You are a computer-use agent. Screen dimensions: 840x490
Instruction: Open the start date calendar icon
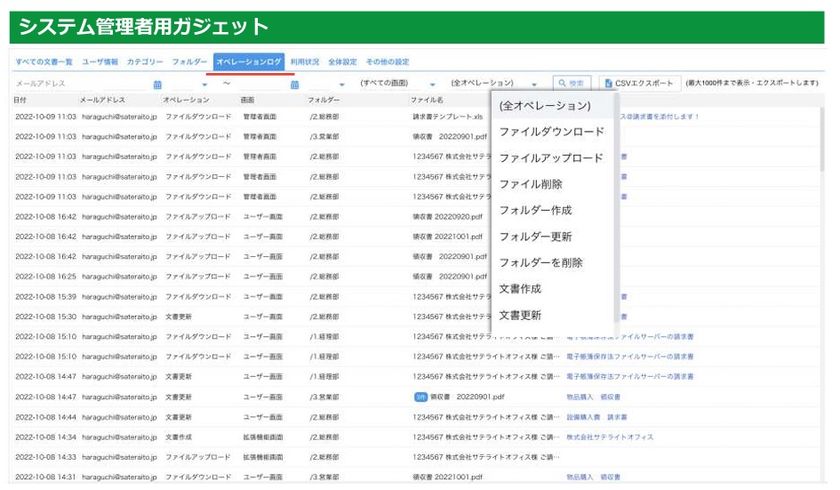pos(158,84)
